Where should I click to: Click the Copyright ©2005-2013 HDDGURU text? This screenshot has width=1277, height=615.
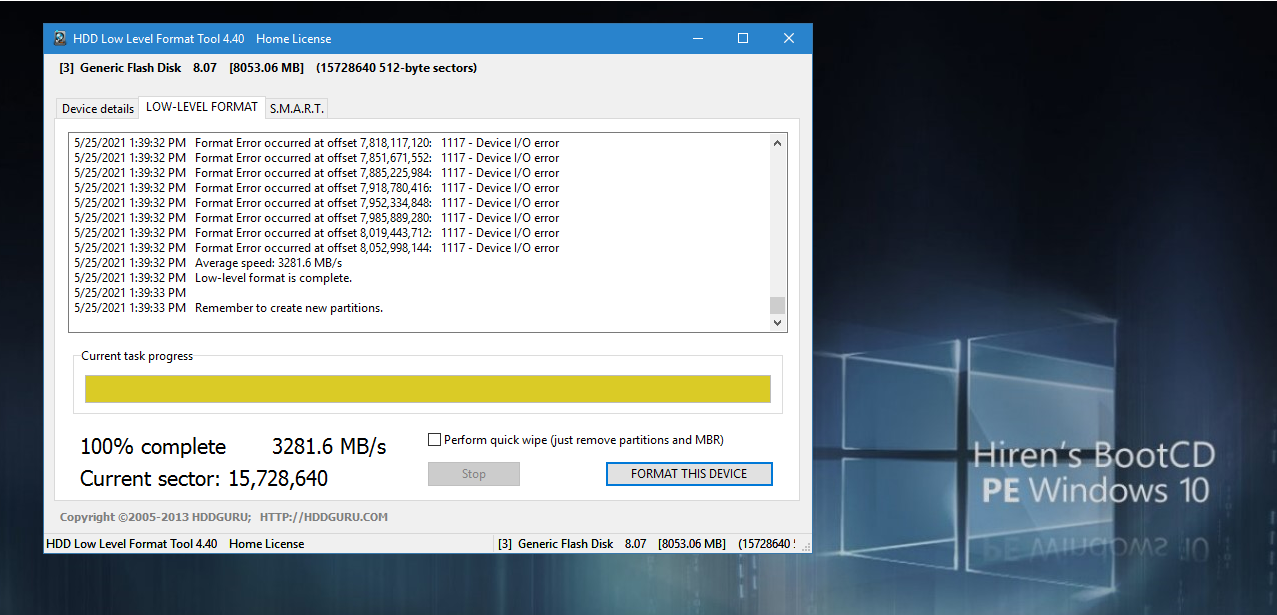click(x=155, y=517)
